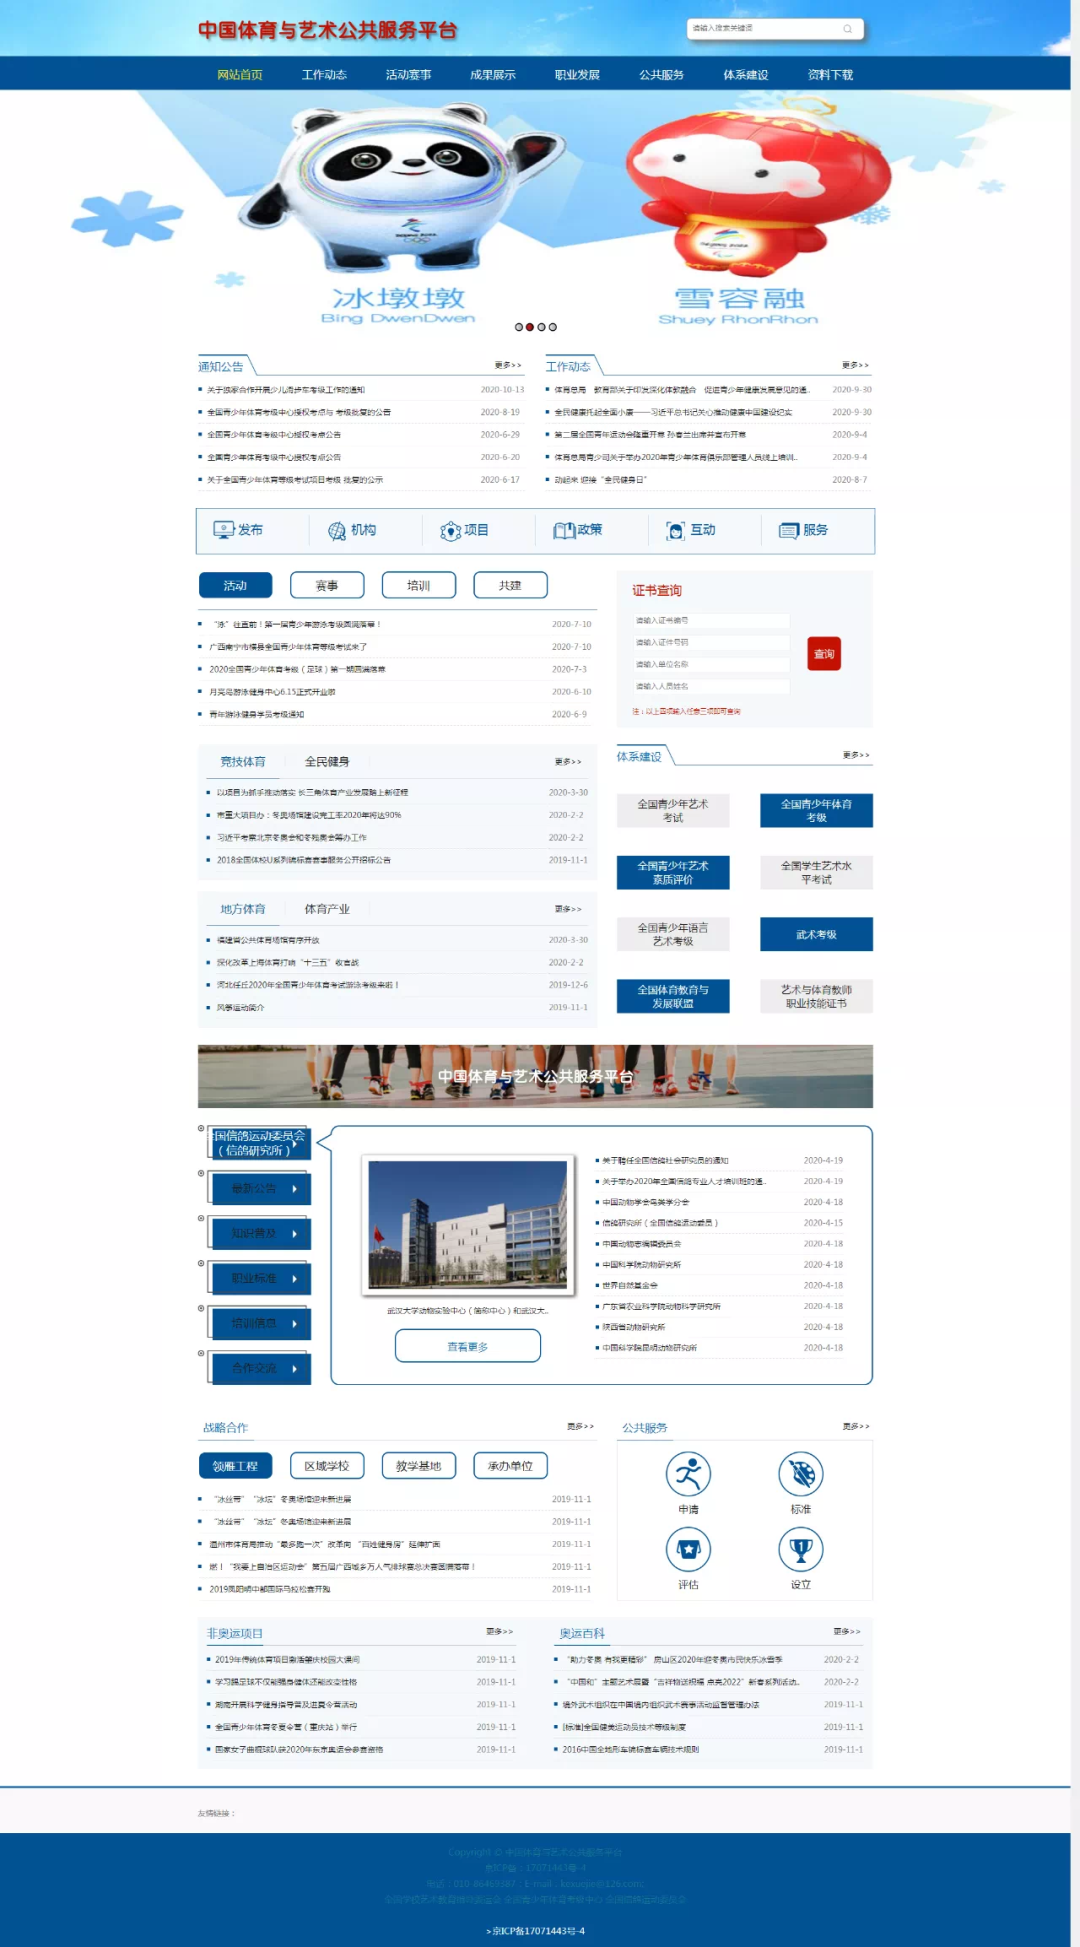Viewport: 1080px width, 1947px height.
Task: Open 更多>> in 奥运百科 section
Action: [x=847, y=1631]
